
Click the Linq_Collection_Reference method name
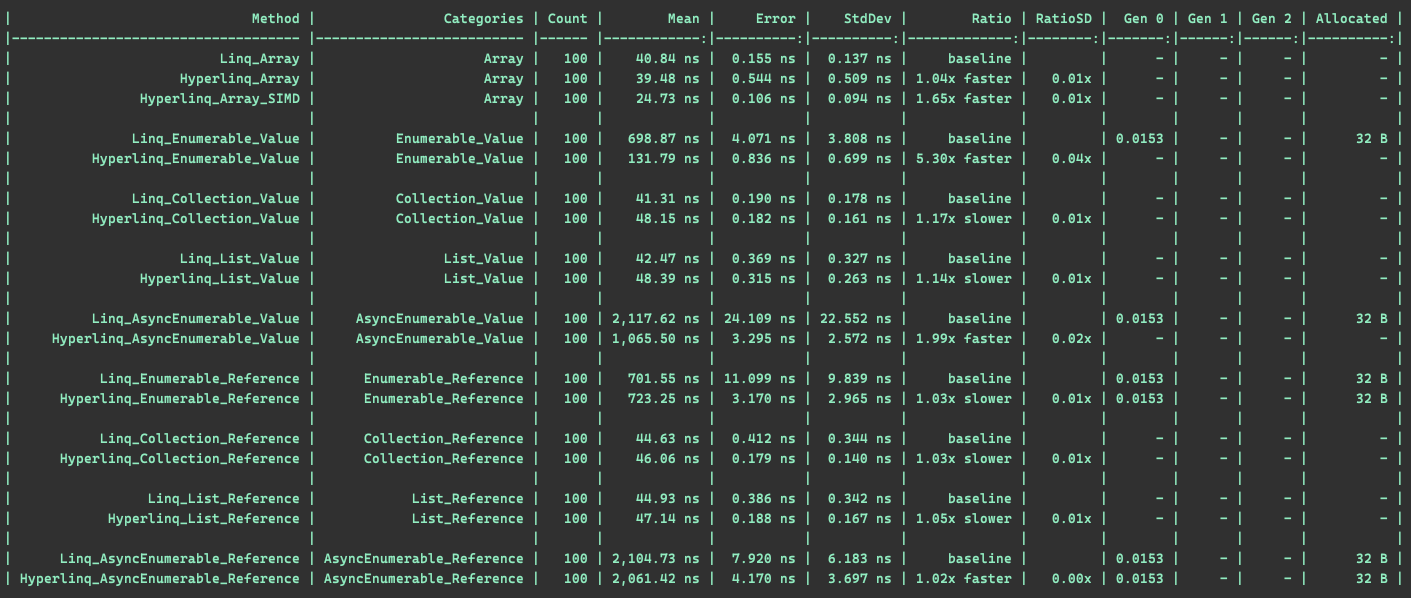coord(199,438)
